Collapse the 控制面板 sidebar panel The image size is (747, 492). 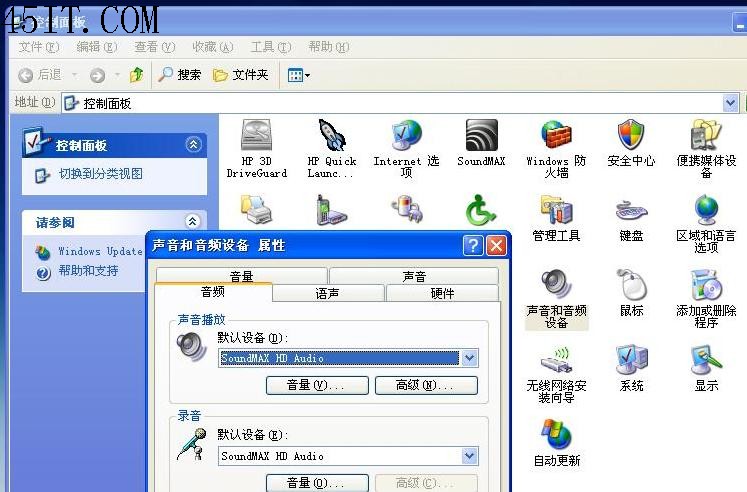click(x=193, y=144)
